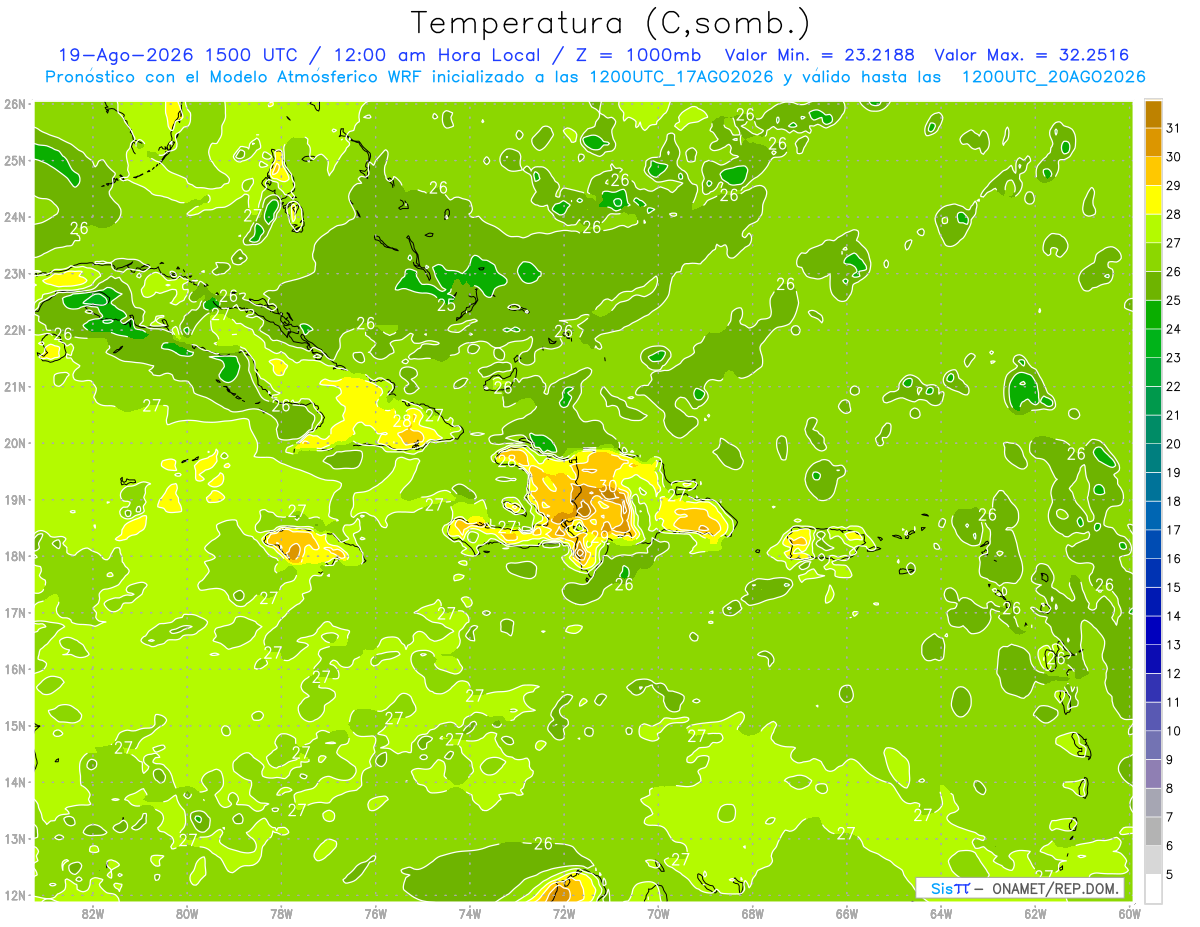1200x927 pixels.
Task: Click the 'Sis' logo text in credit box
Action: tap(941, 888)
